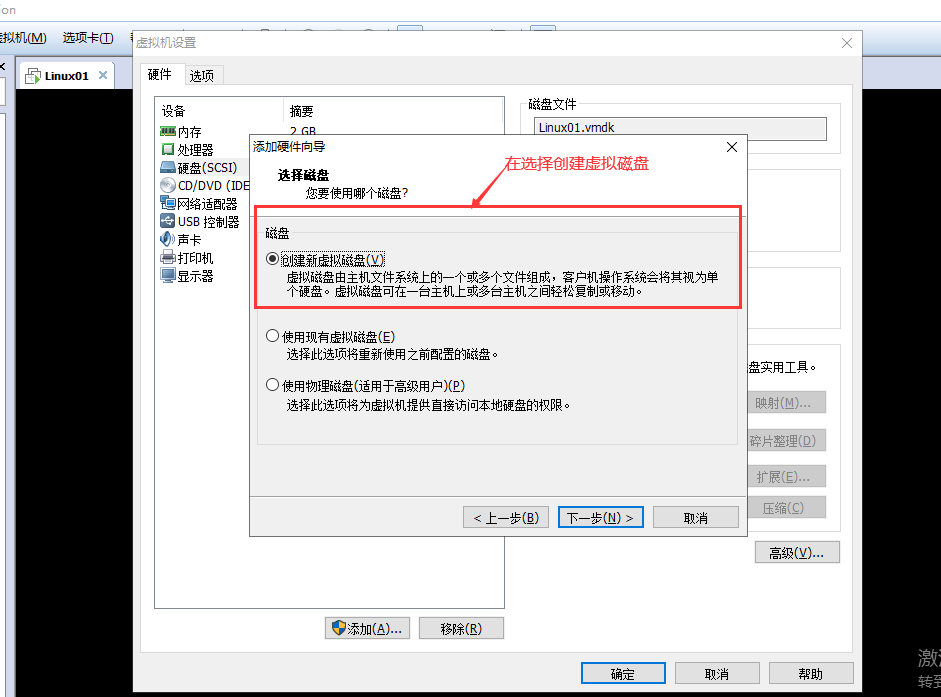
Task: Select the memory (内存) device icon
Action: (167, 131)
